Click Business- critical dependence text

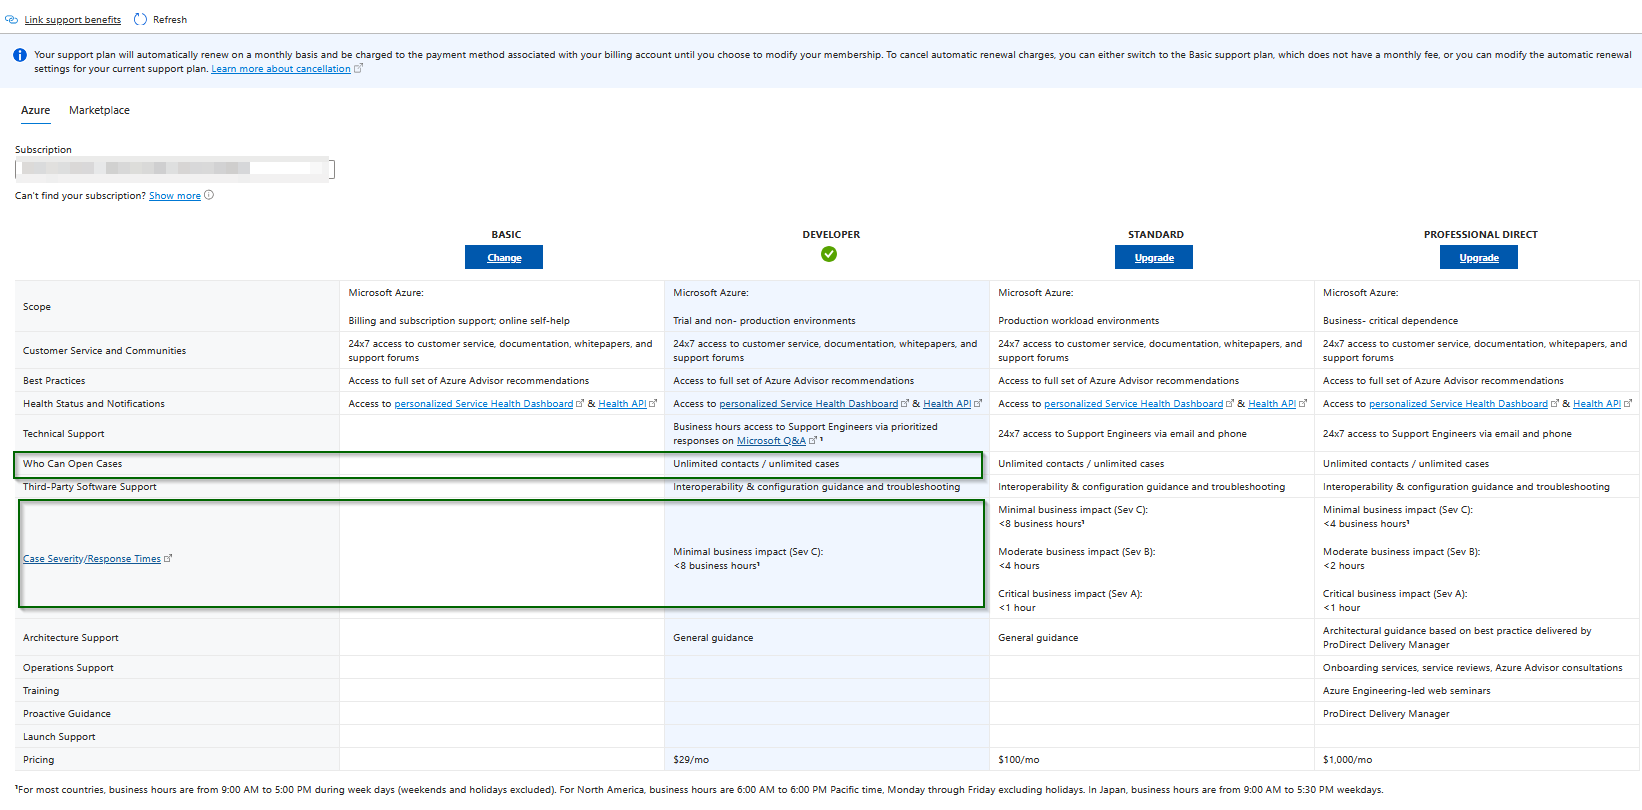1391,321
